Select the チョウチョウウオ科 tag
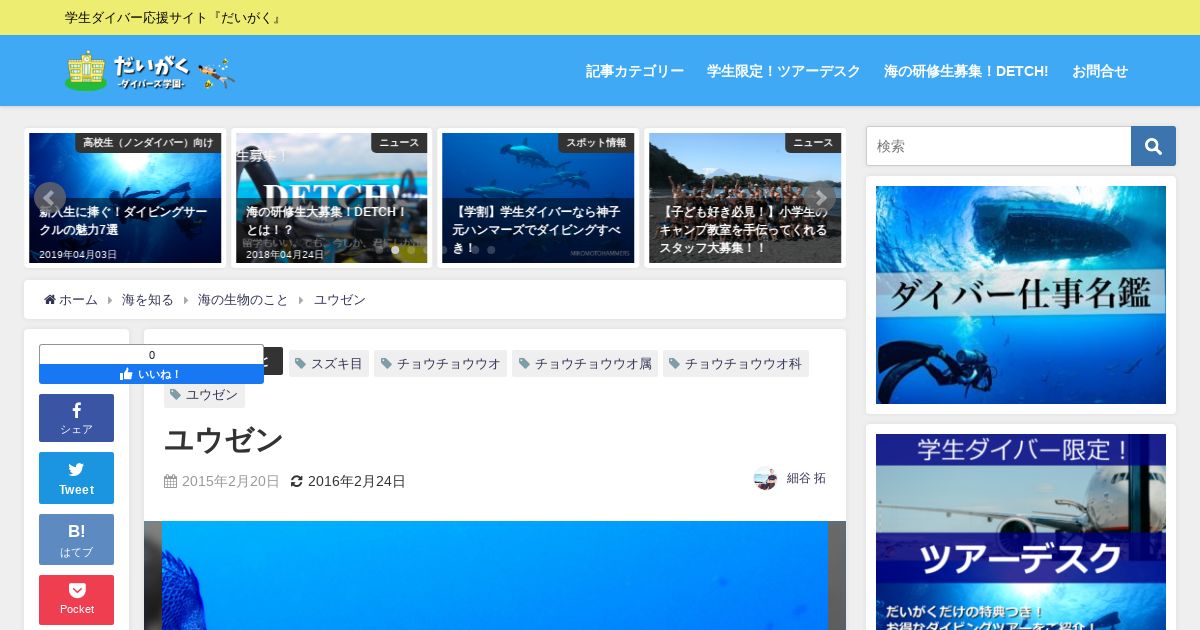The height and width of the screenshot is (630, 1200). [736, 363]
